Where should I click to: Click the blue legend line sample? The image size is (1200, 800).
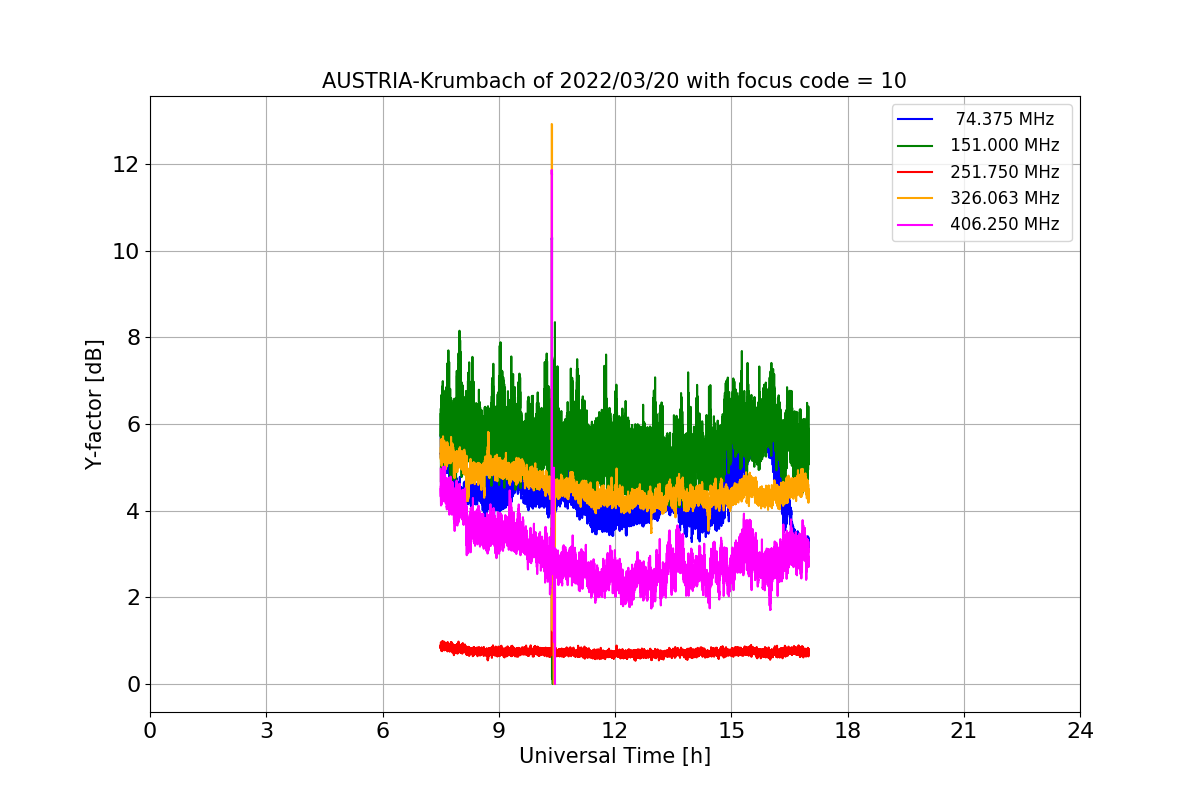pyautogui.click(x=915, y=119)
